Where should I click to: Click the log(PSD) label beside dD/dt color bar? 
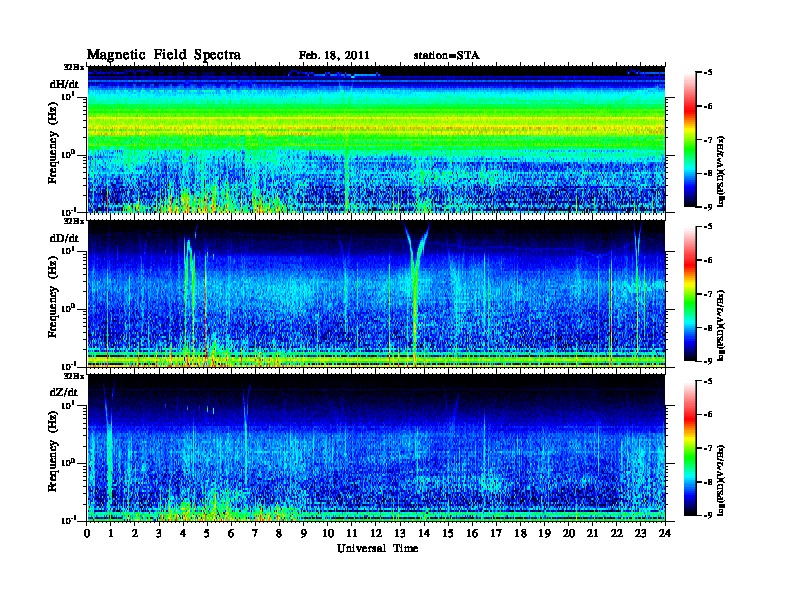click(x=722, y=325)
